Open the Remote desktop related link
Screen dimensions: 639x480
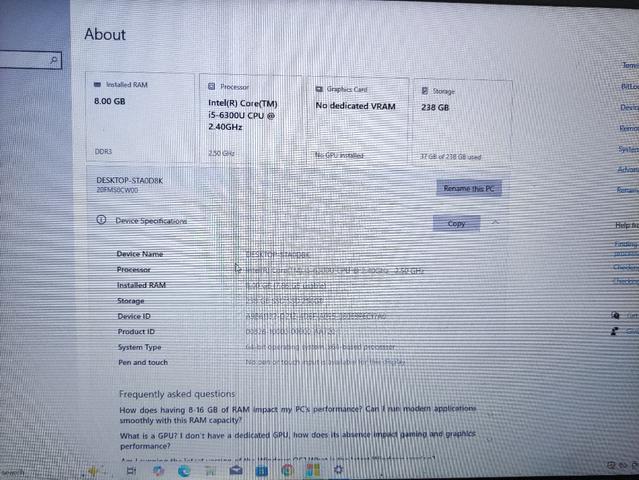click(629, 128)
